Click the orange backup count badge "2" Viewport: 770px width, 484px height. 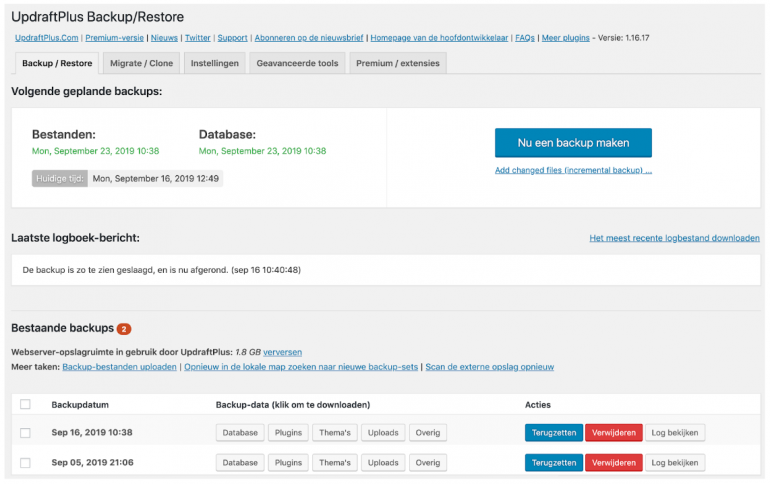[x=124, y=329]
